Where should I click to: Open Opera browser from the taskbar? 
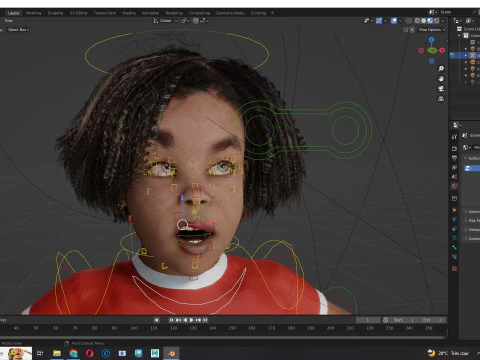(x=90, y=353)
